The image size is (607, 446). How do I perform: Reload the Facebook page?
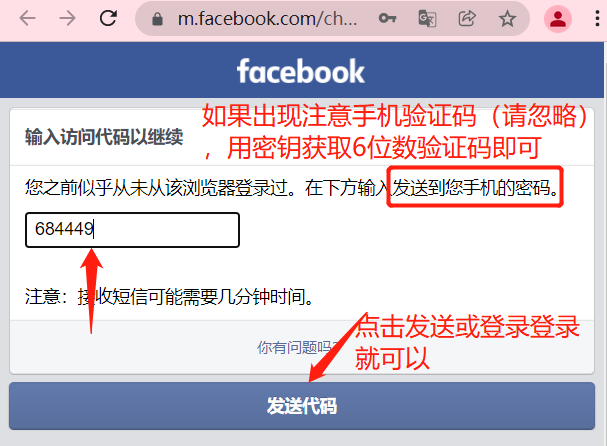[108, 18]
